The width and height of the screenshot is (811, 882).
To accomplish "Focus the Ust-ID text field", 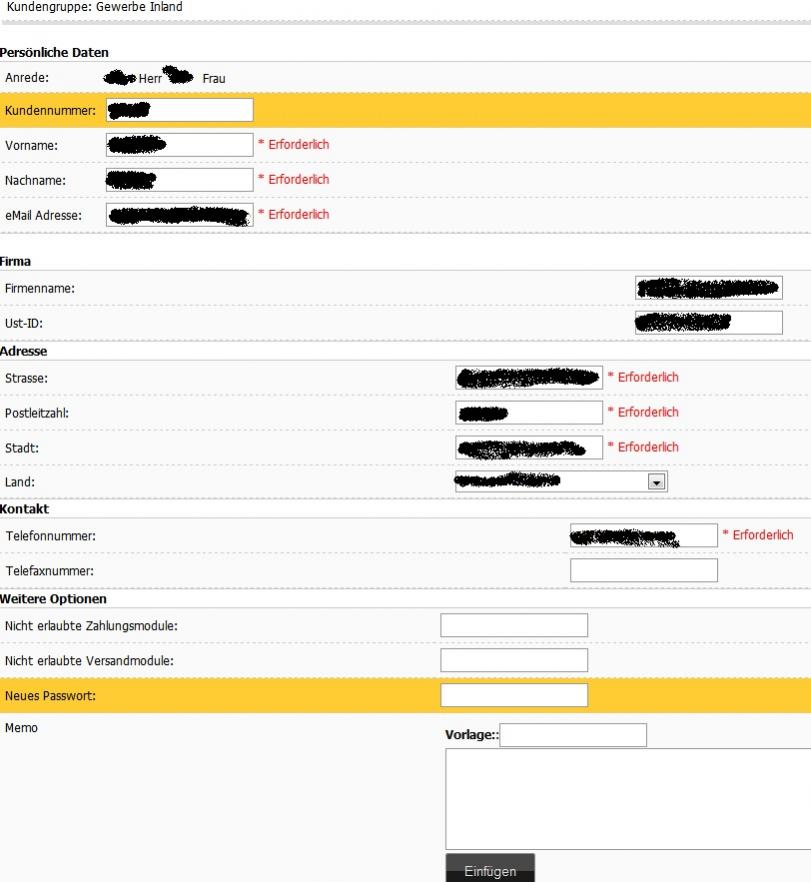I will click(x=709, y=323).
